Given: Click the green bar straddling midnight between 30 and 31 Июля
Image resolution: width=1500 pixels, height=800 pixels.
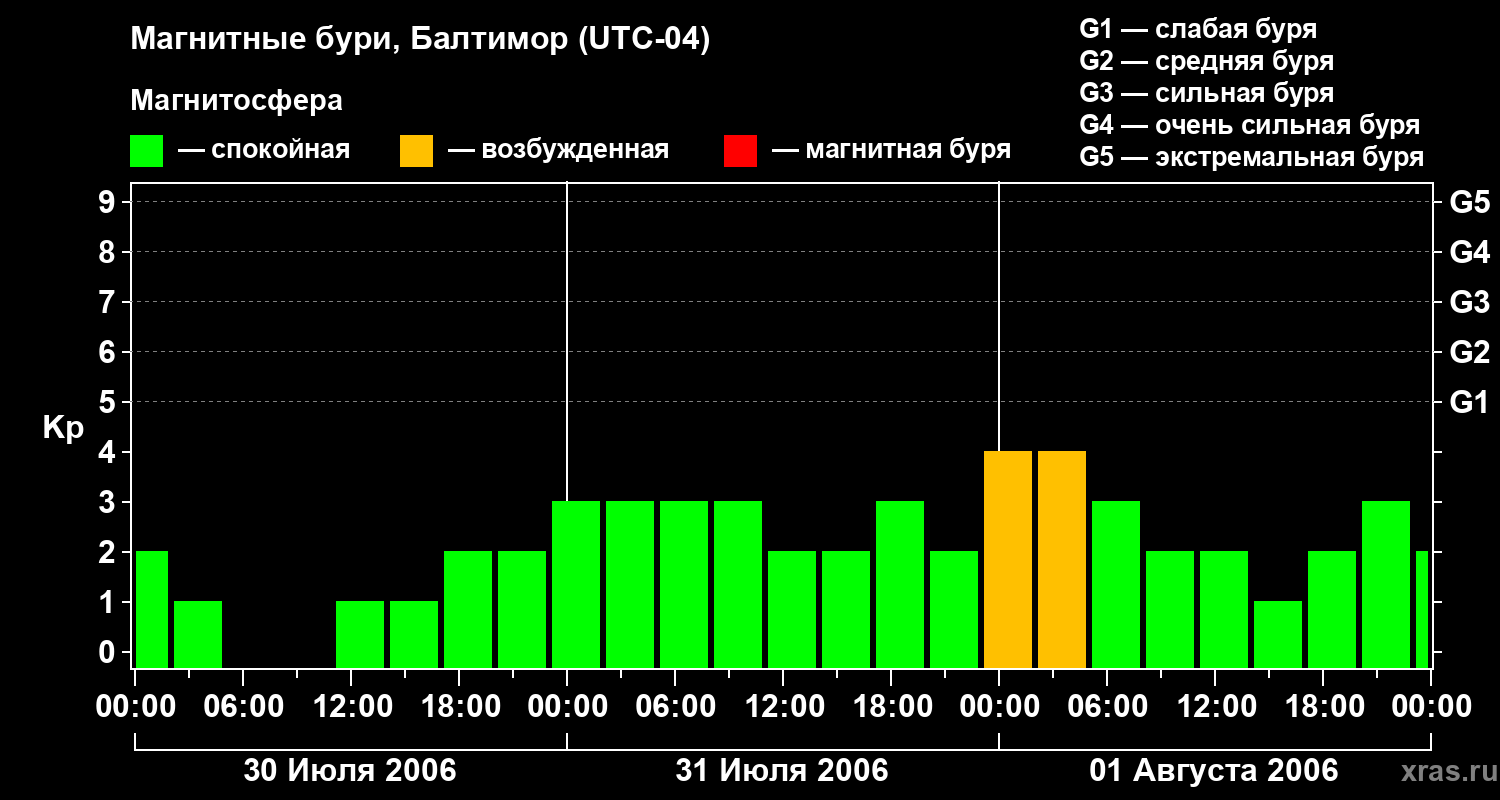Looking at the screenshot, I should (576, 585).
